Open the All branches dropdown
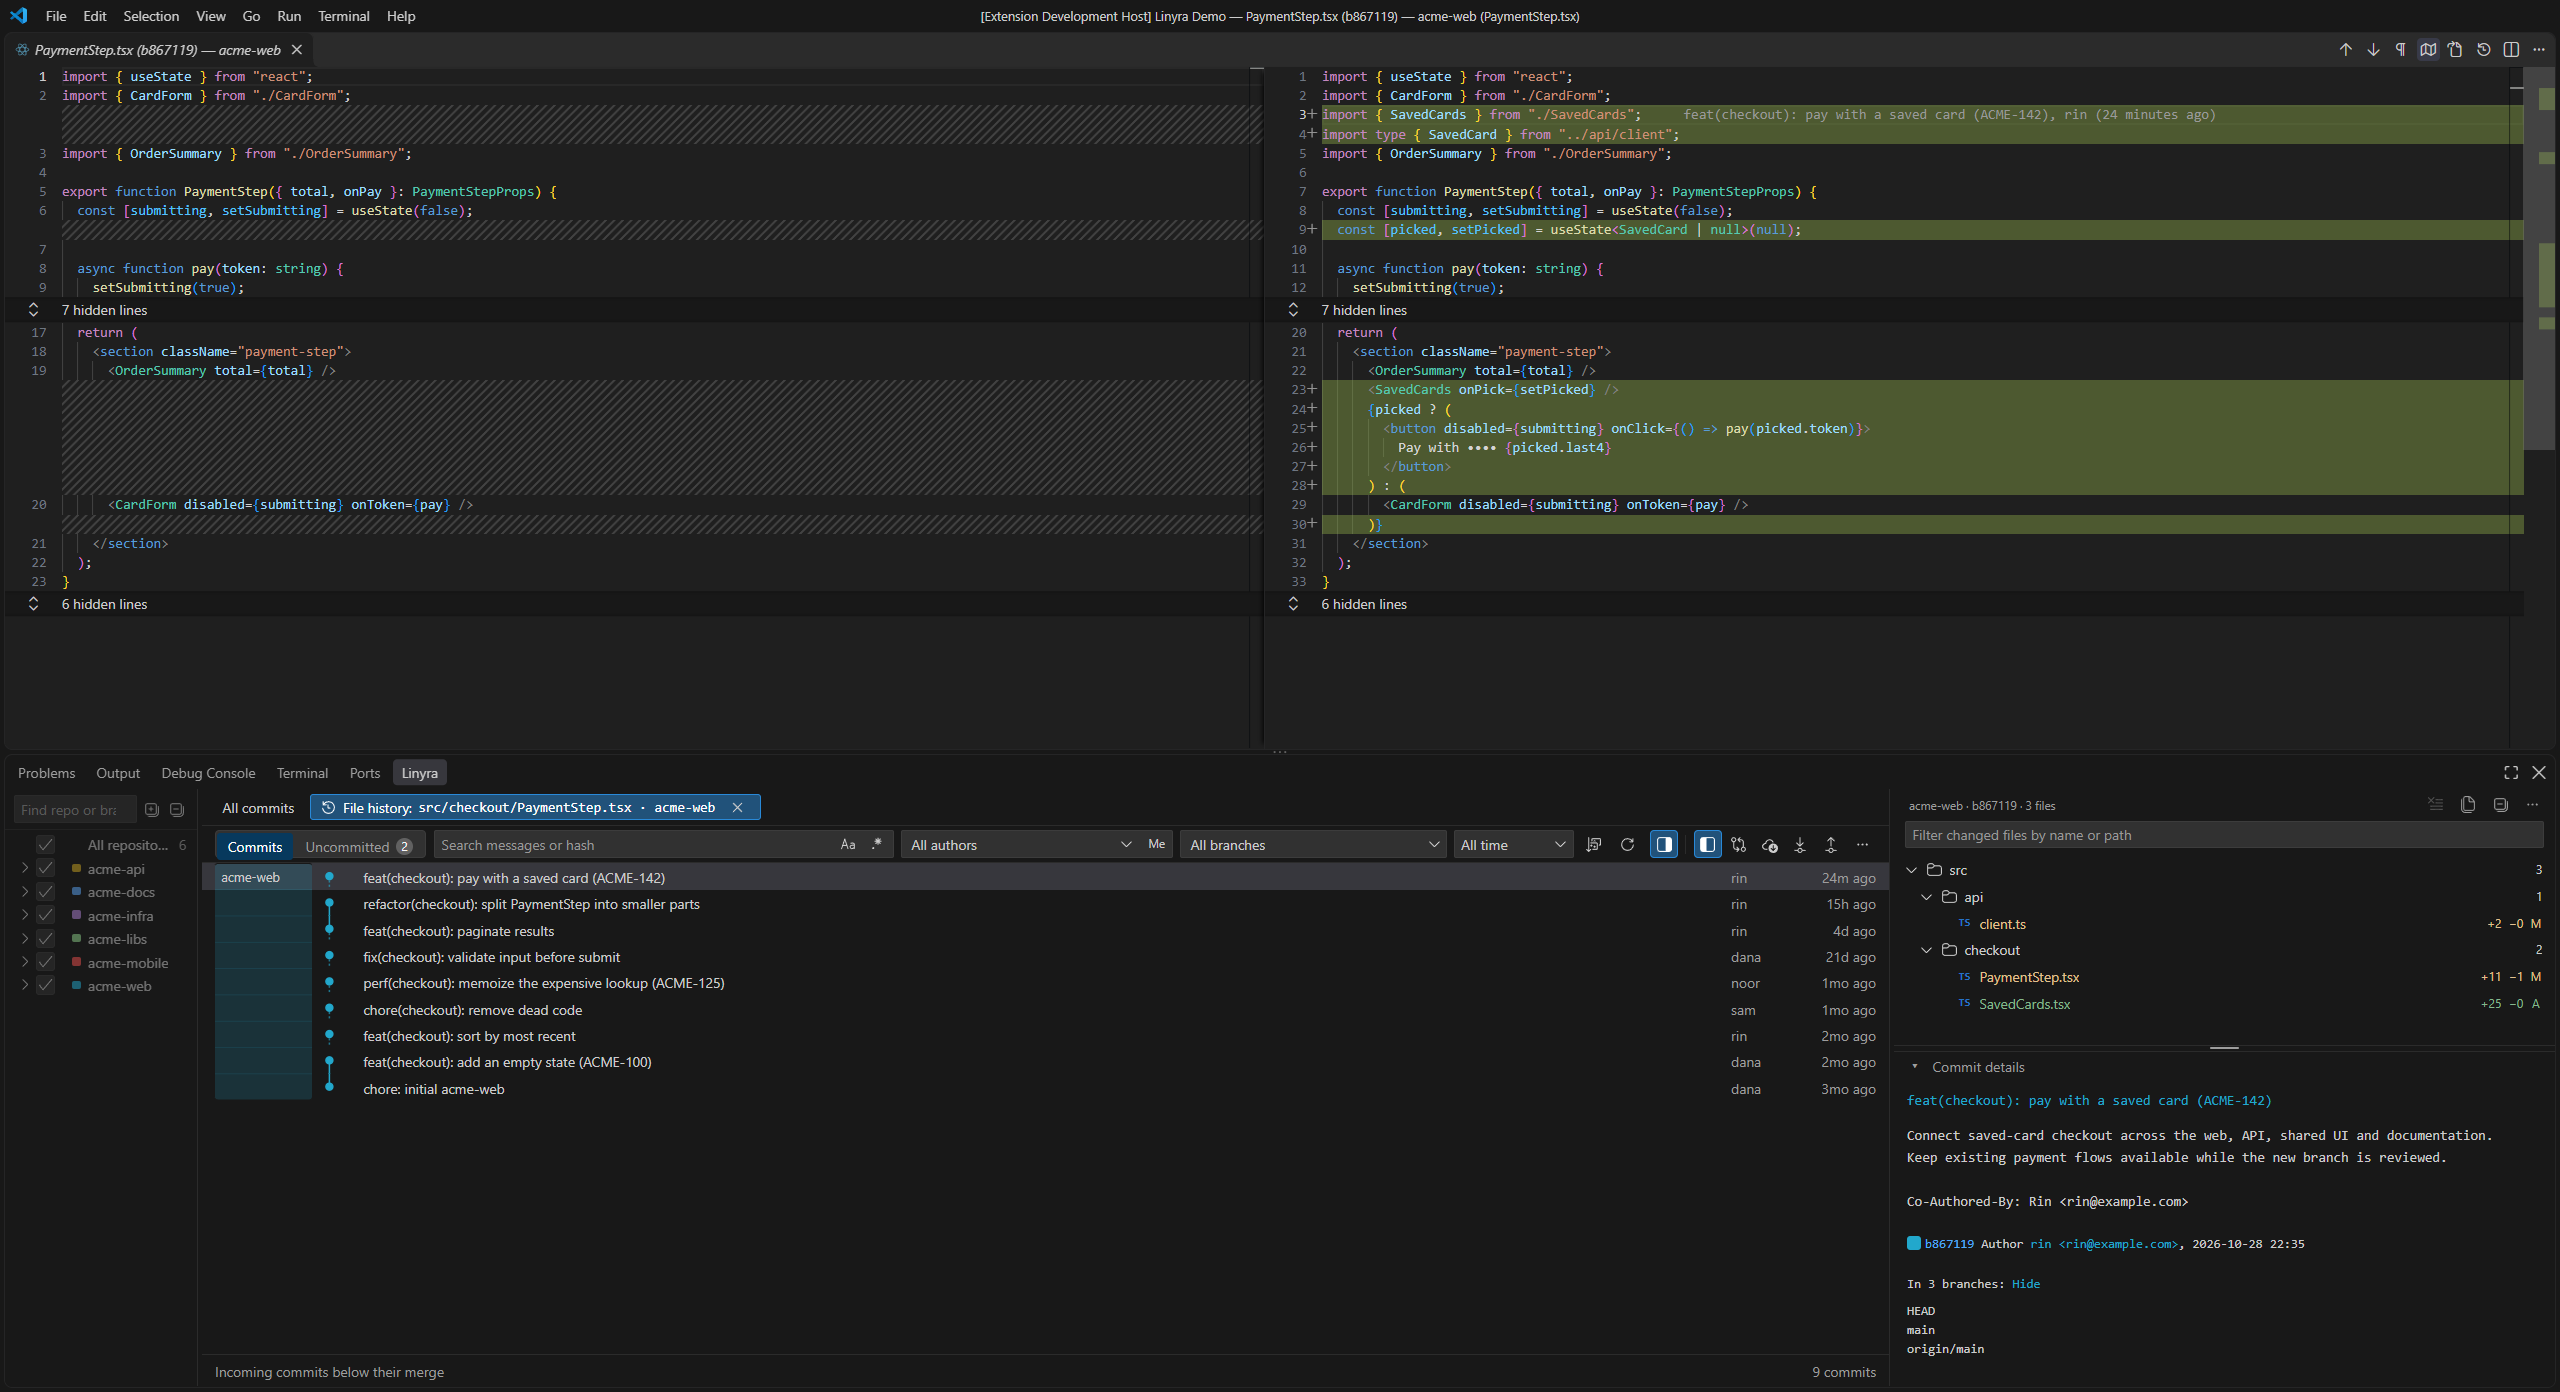 click(x=1313, y=845)
